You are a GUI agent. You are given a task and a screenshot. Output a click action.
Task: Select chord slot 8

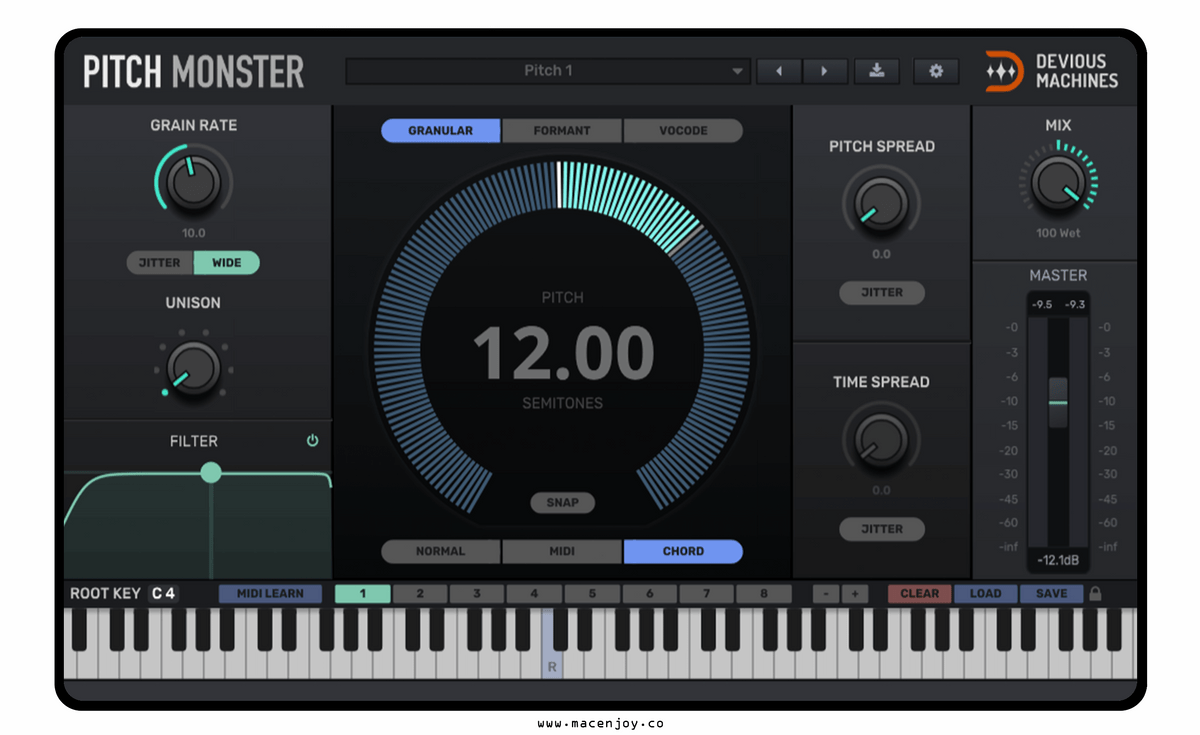763,593
